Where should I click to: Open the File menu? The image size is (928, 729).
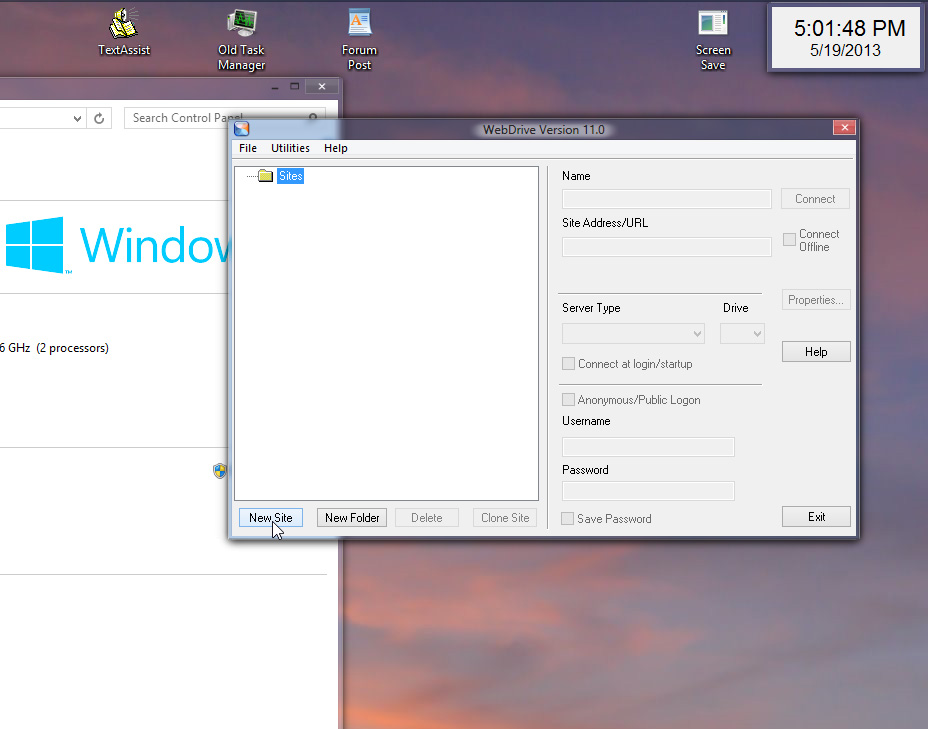(247, 148)
